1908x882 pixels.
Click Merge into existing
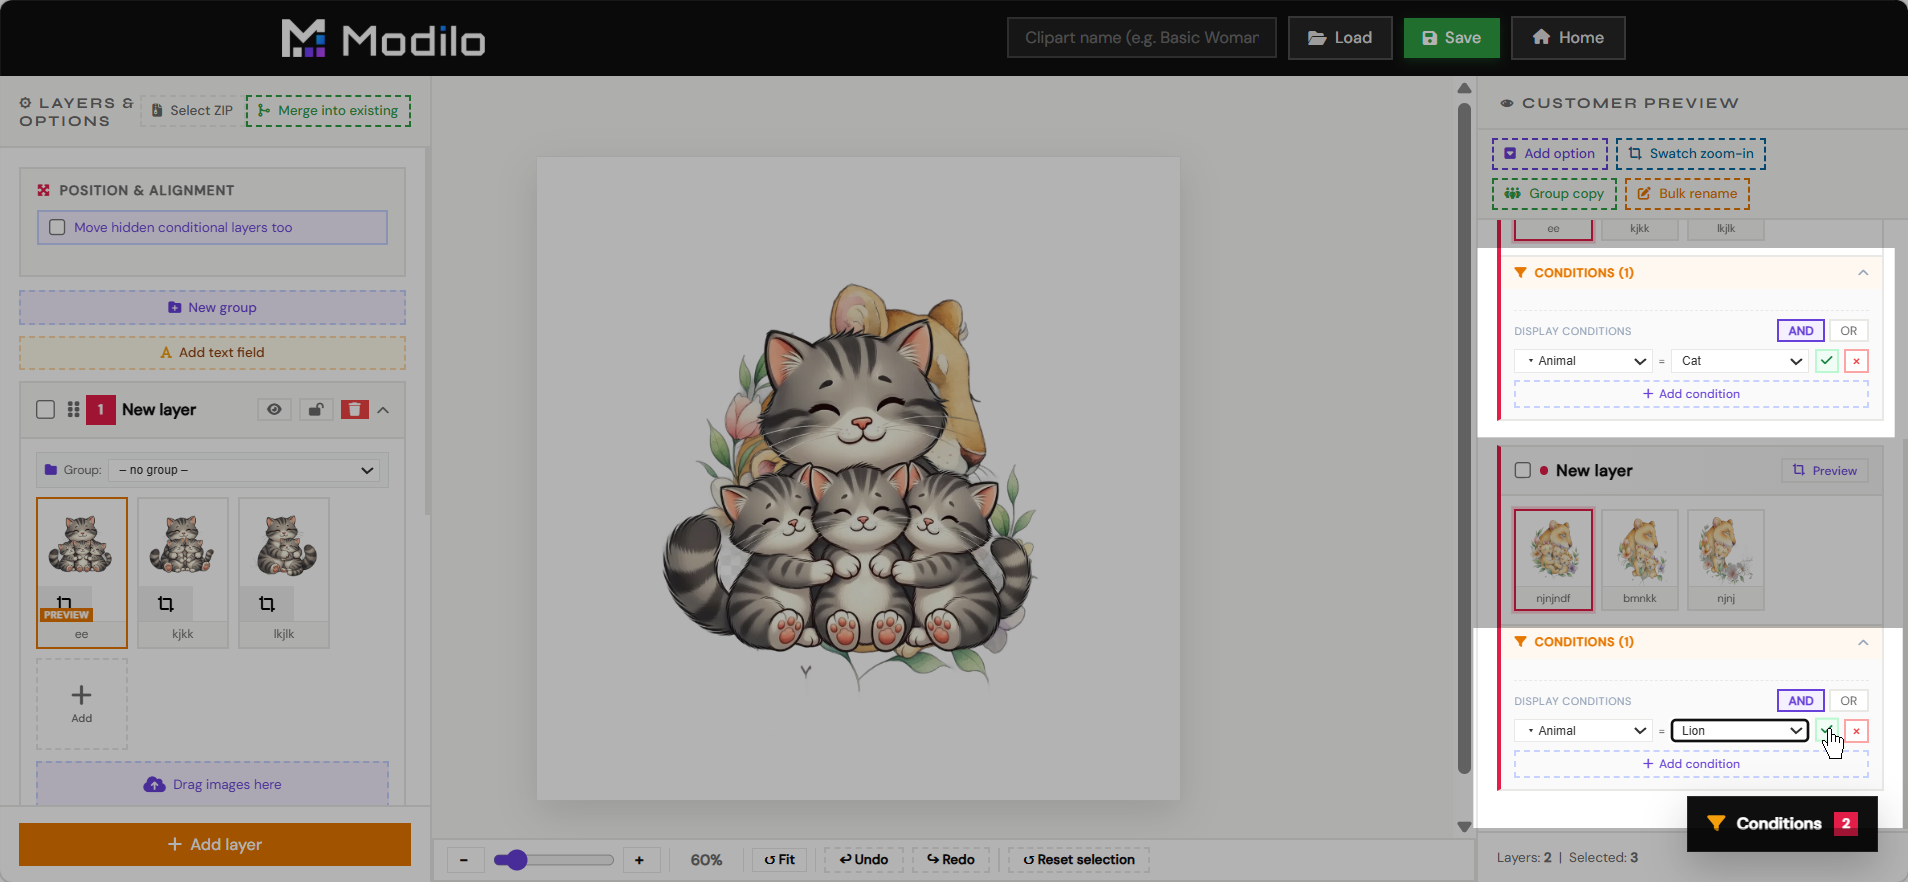(328, 110)
